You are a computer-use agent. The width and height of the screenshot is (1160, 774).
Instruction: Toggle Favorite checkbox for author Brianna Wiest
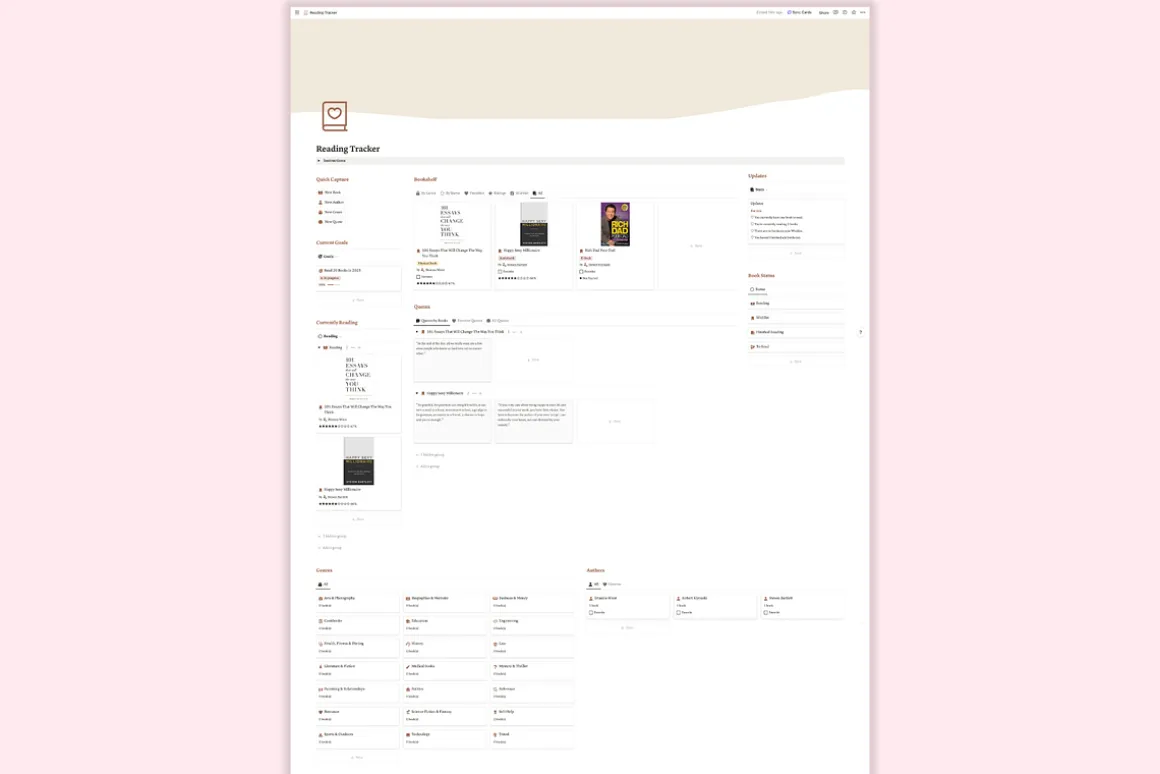tap(591, 613)
